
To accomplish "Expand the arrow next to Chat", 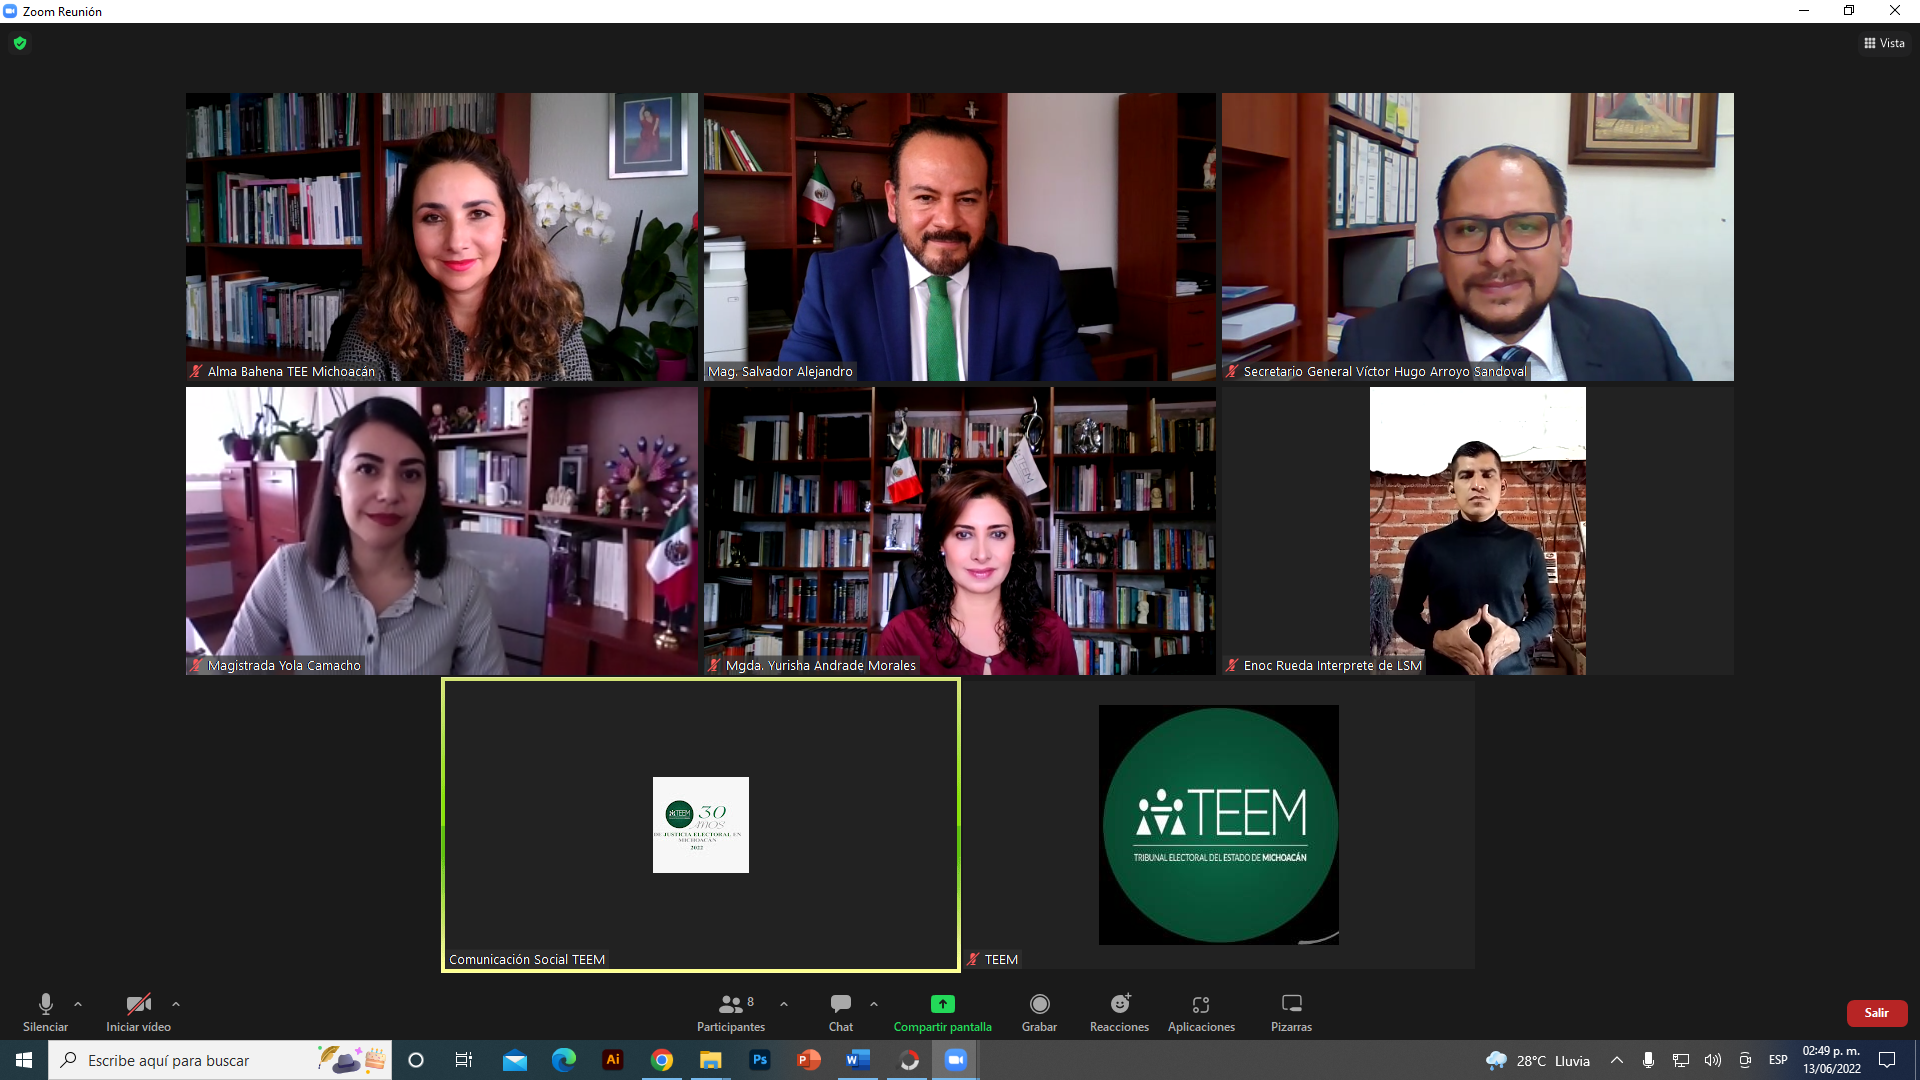I will [x=874, y=1004].
